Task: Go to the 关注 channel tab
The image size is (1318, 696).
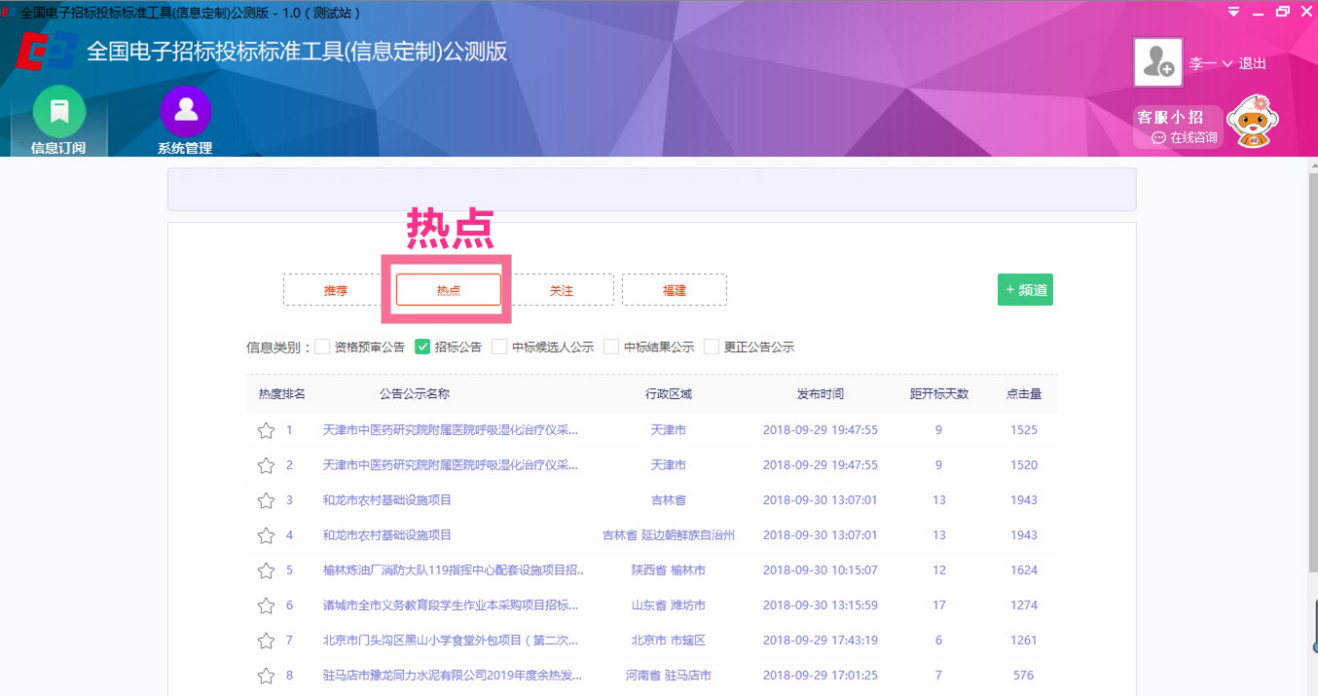Action: pyautogui.click(x=561, y=290)
